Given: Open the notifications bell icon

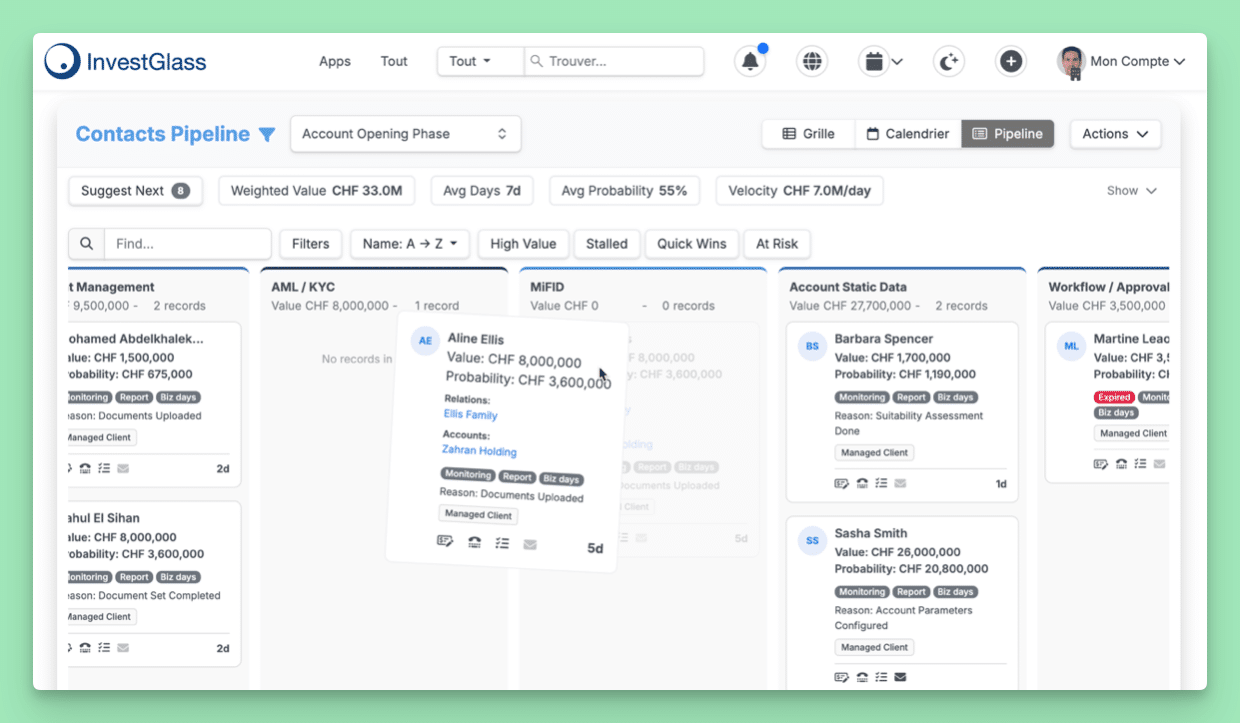Looking at the screenshot, I should point(750,61).
